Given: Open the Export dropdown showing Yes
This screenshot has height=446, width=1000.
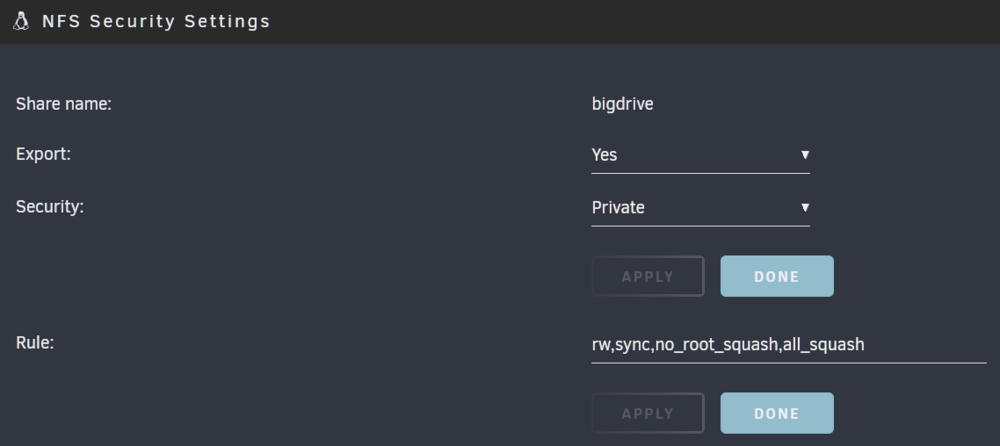Looking at the screenshot, I should (x=700, y=155).
